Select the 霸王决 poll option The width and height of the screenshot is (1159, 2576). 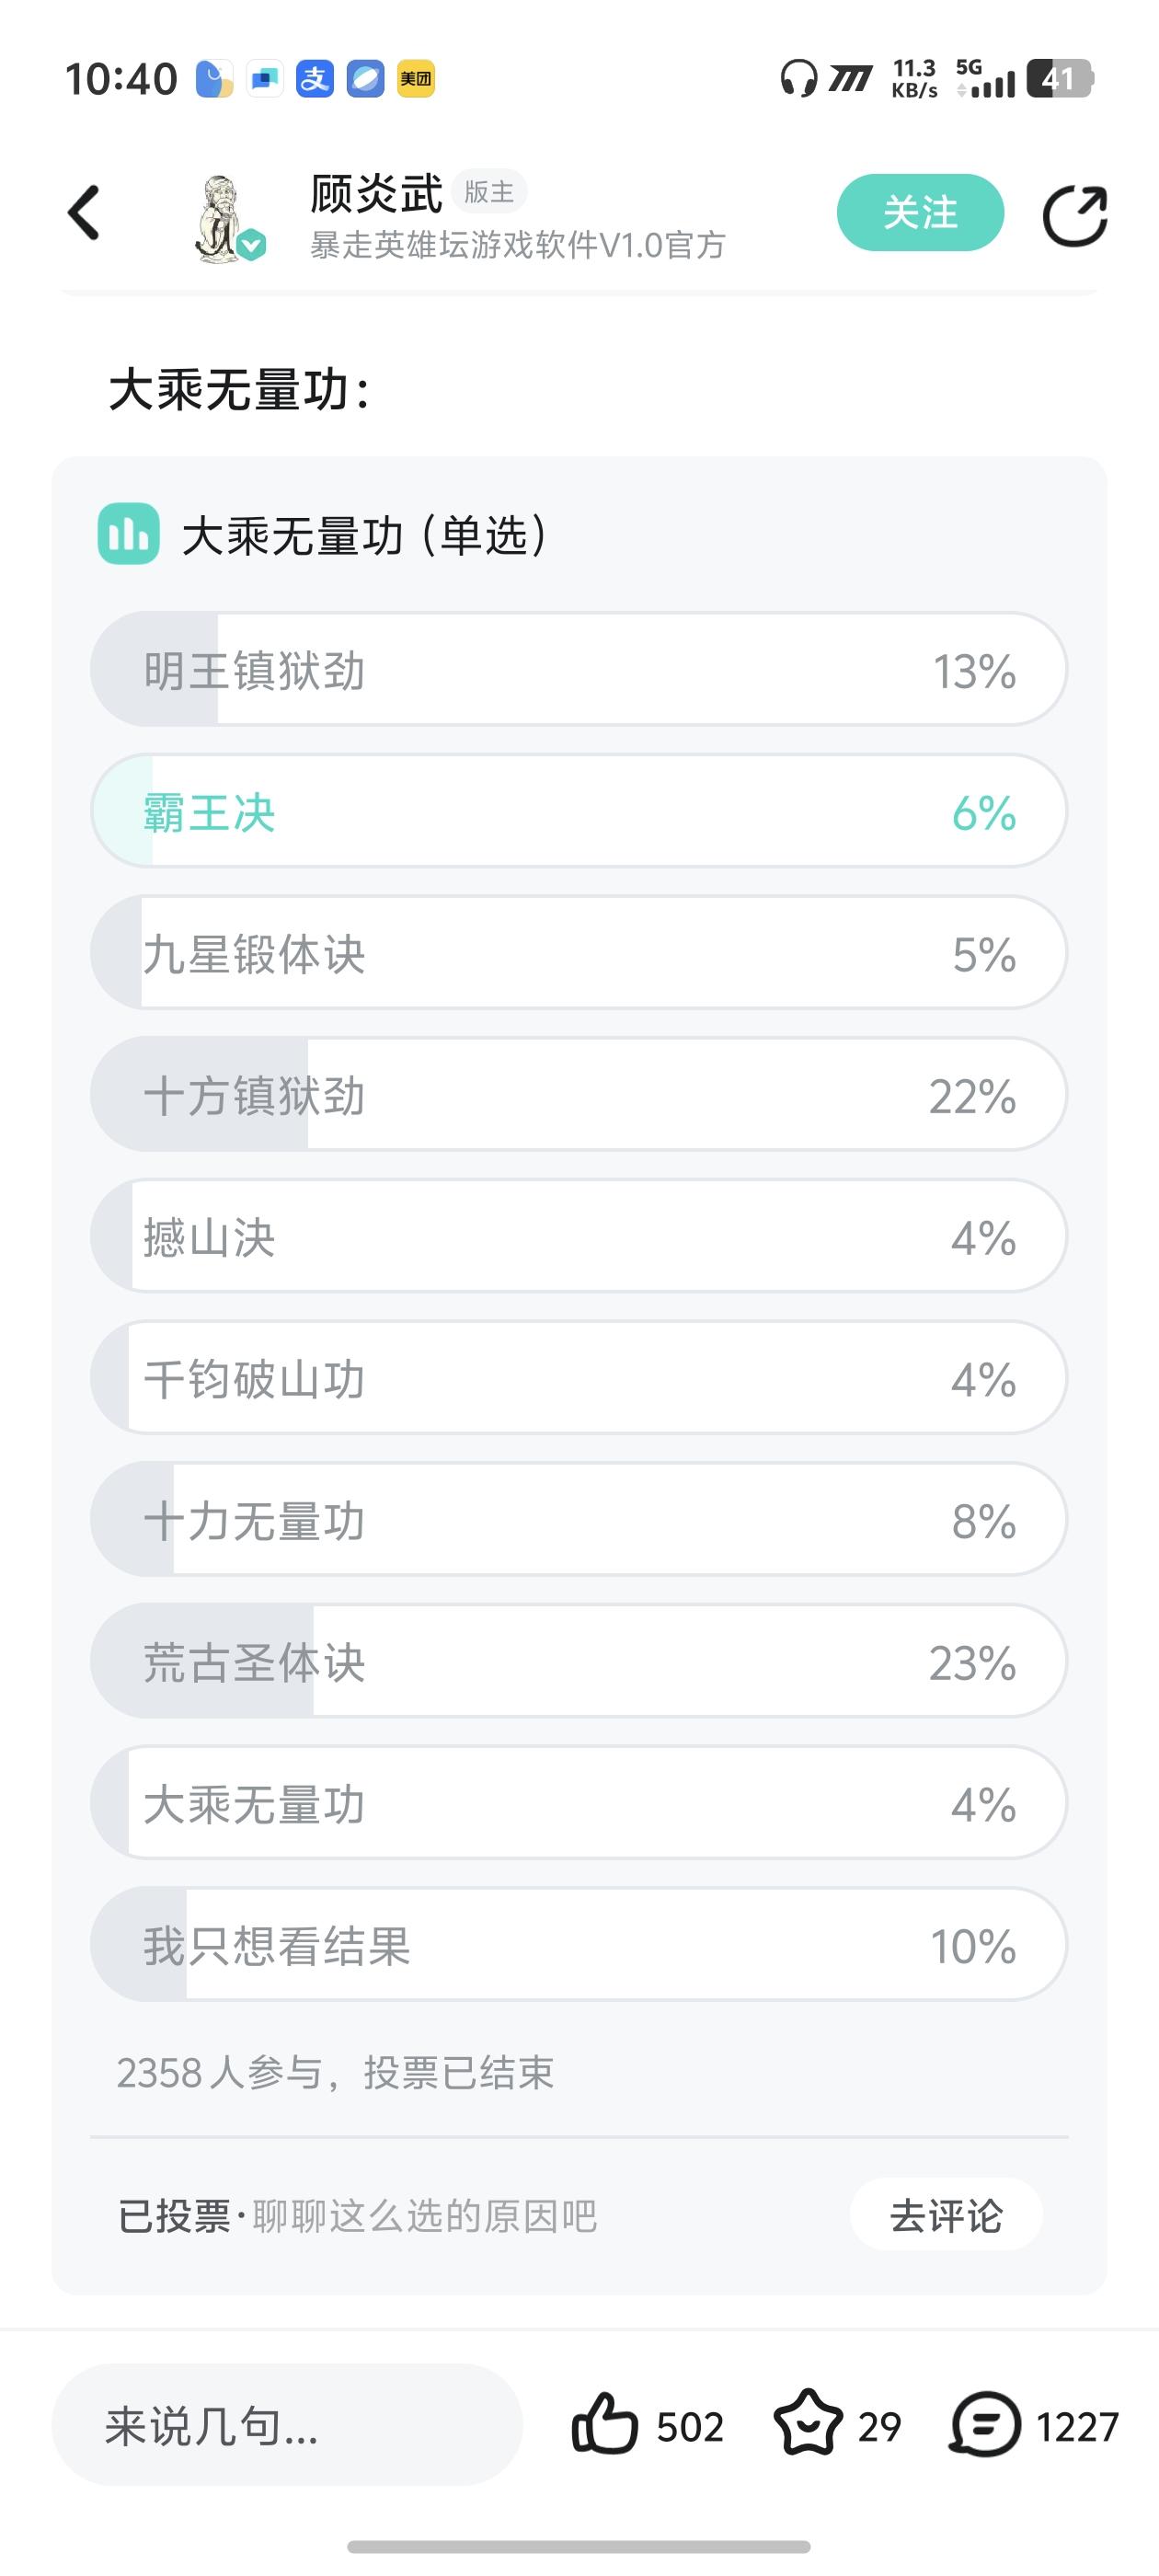(578, 811)
